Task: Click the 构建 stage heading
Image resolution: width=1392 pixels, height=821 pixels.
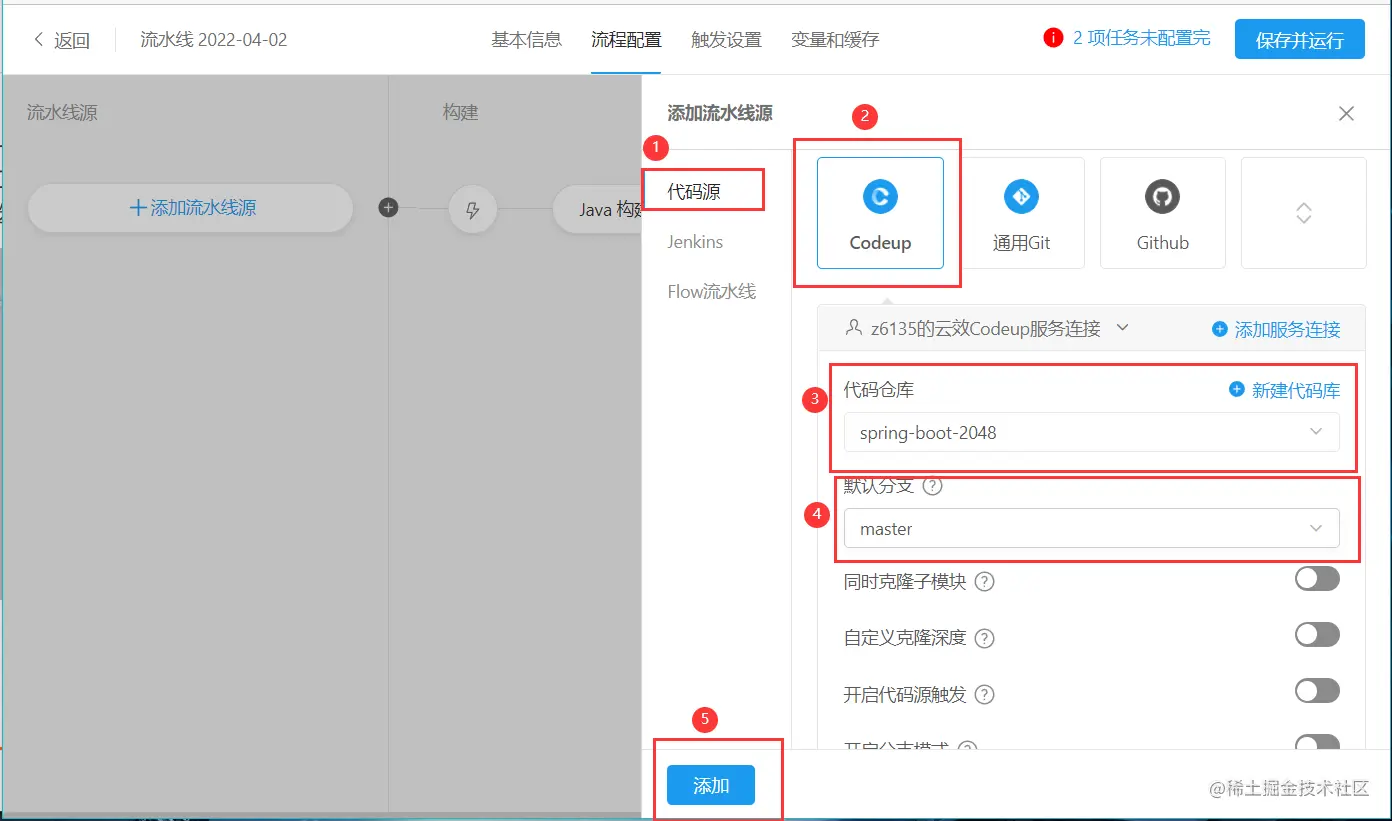Action: (x=460, y=113)
